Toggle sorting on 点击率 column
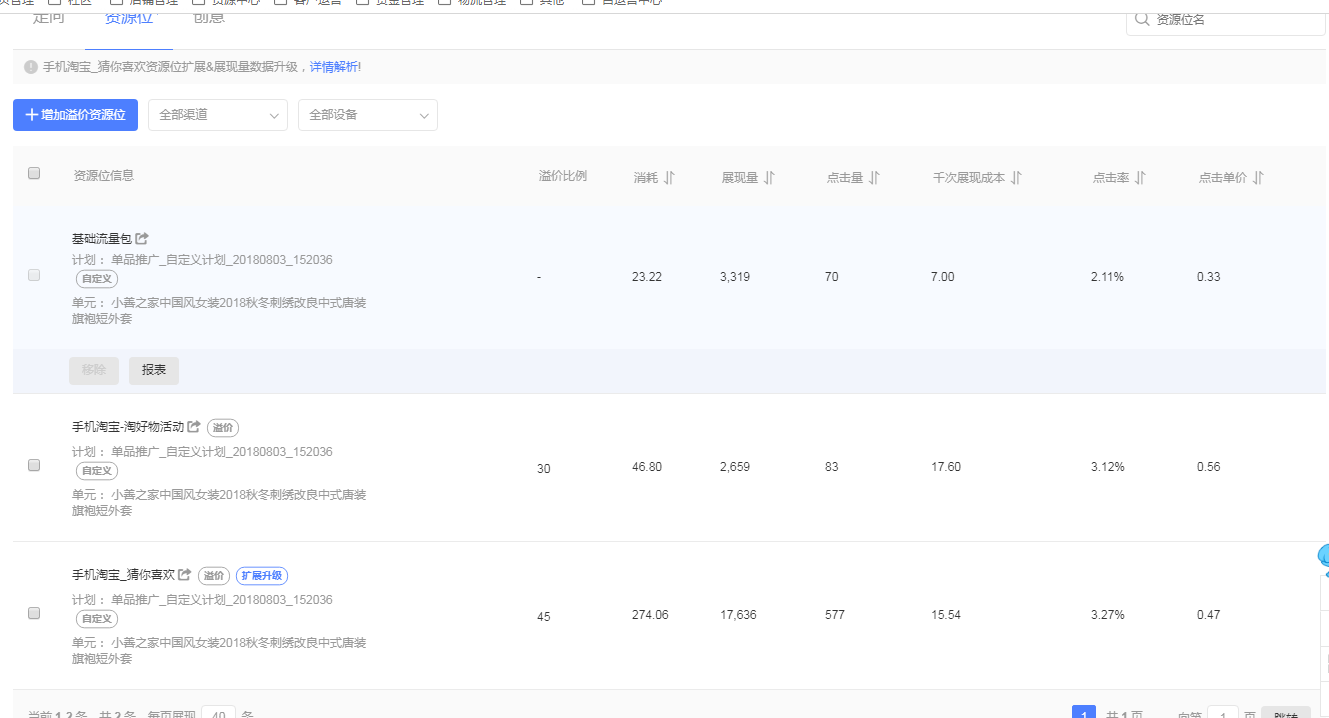The width and height of the screenshot is (1329, 718). point(1140,178)
